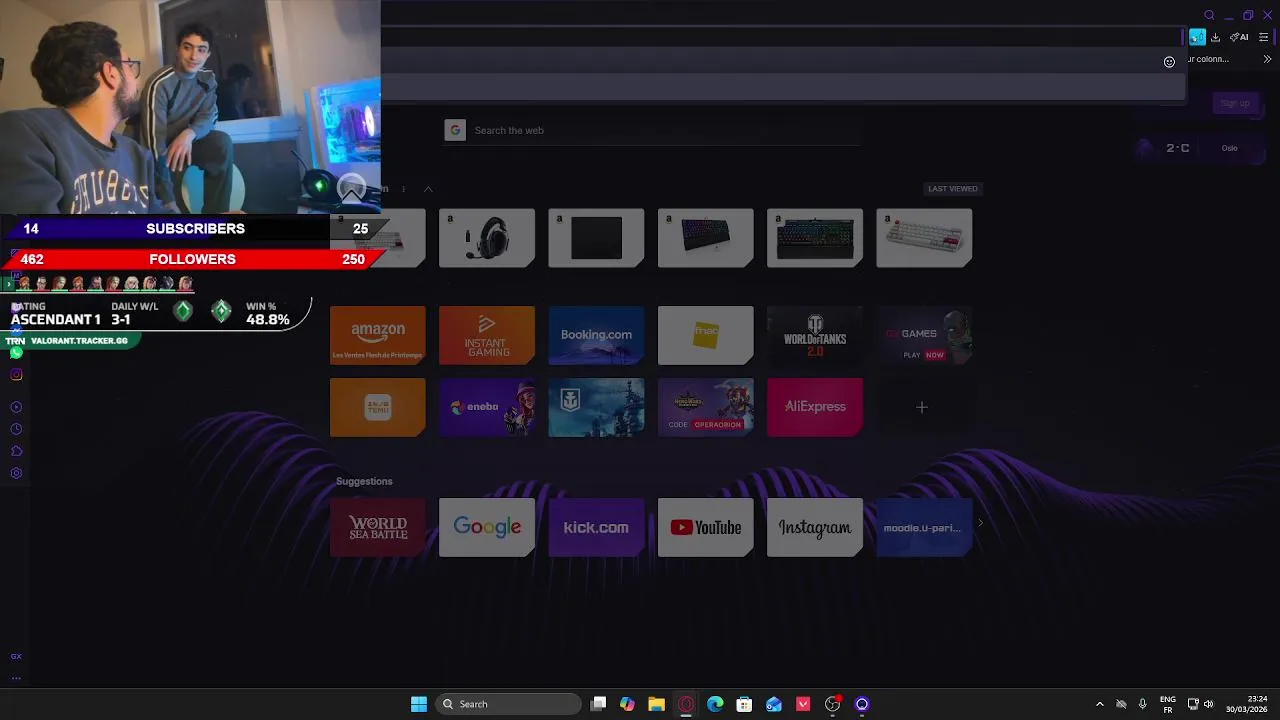Open the Eneba speed dial tile
This screenshot has height=720, width=1280.
pos(487,407)
